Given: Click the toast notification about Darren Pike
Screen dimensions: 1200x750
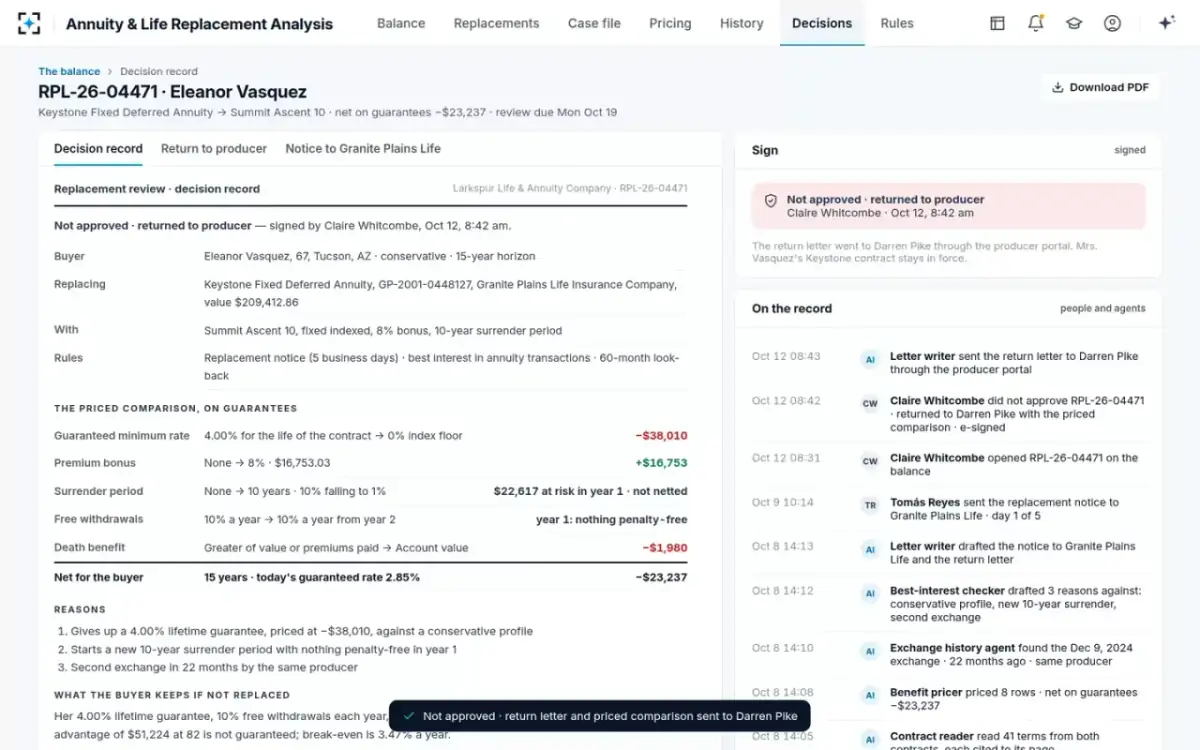Looking at the screenshot, I should click(x=600, y=716).
